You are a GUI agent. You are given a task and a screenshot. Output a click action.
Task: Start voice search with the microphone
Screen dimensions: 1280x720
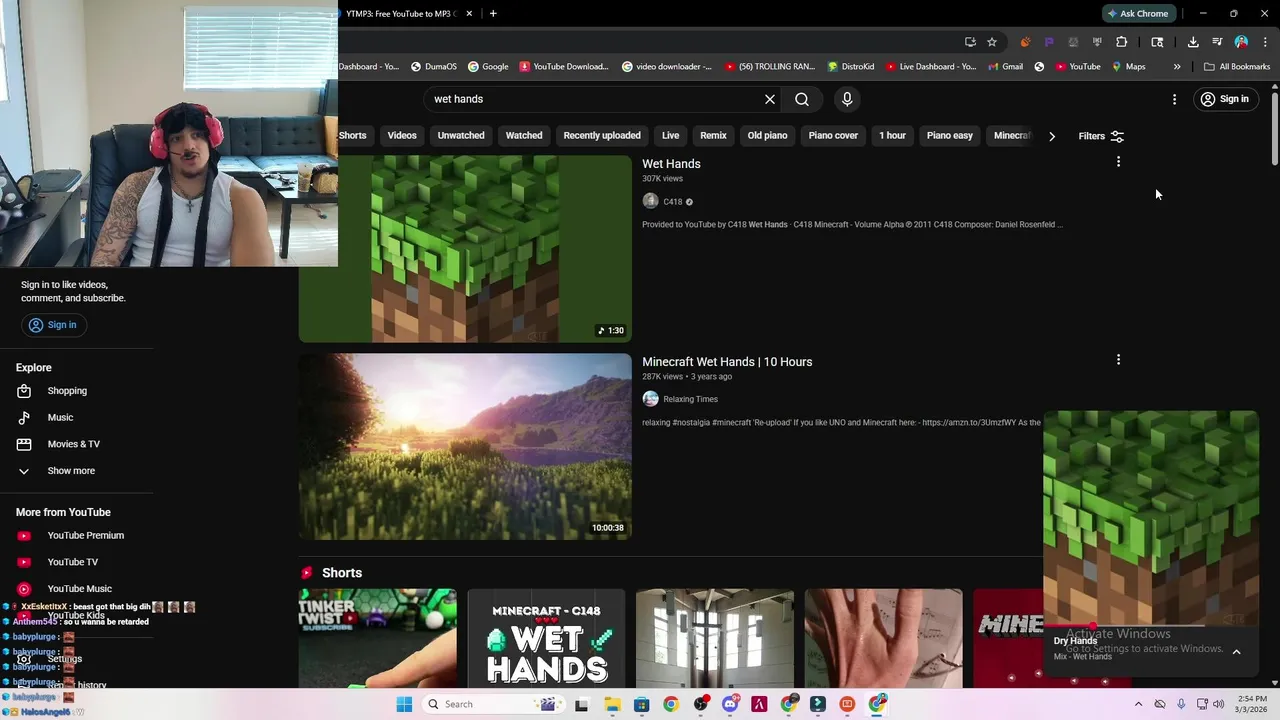(x=847, y=99)
